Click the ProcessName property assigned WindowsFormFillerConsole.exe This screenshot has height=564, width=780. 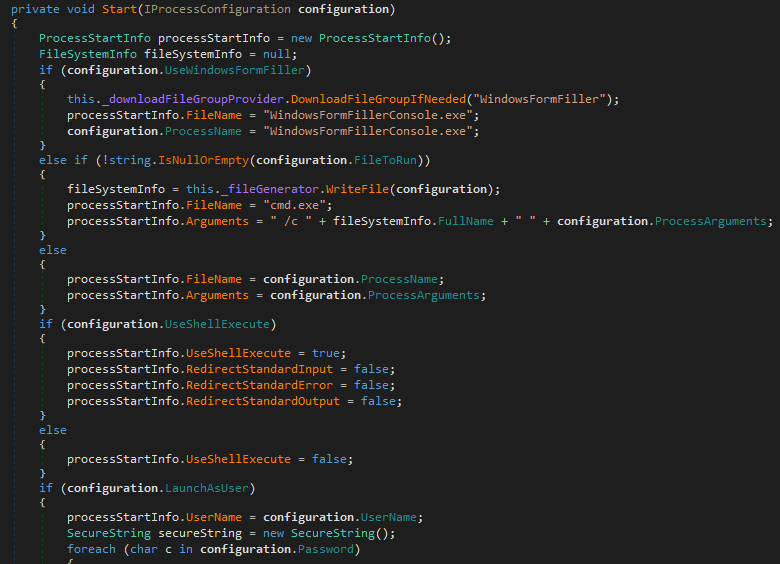click(203, 131)
